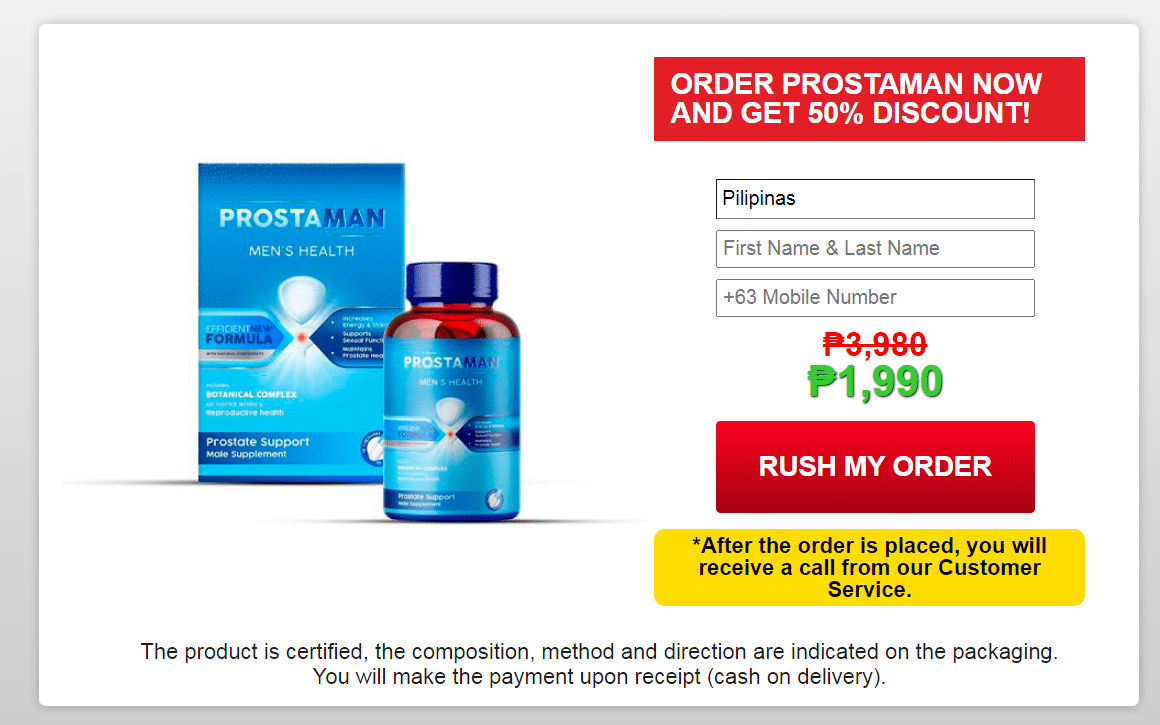This screenshot has height=725, width=1160.
Task: Click the product is certified text line
Action: [599, 652]
